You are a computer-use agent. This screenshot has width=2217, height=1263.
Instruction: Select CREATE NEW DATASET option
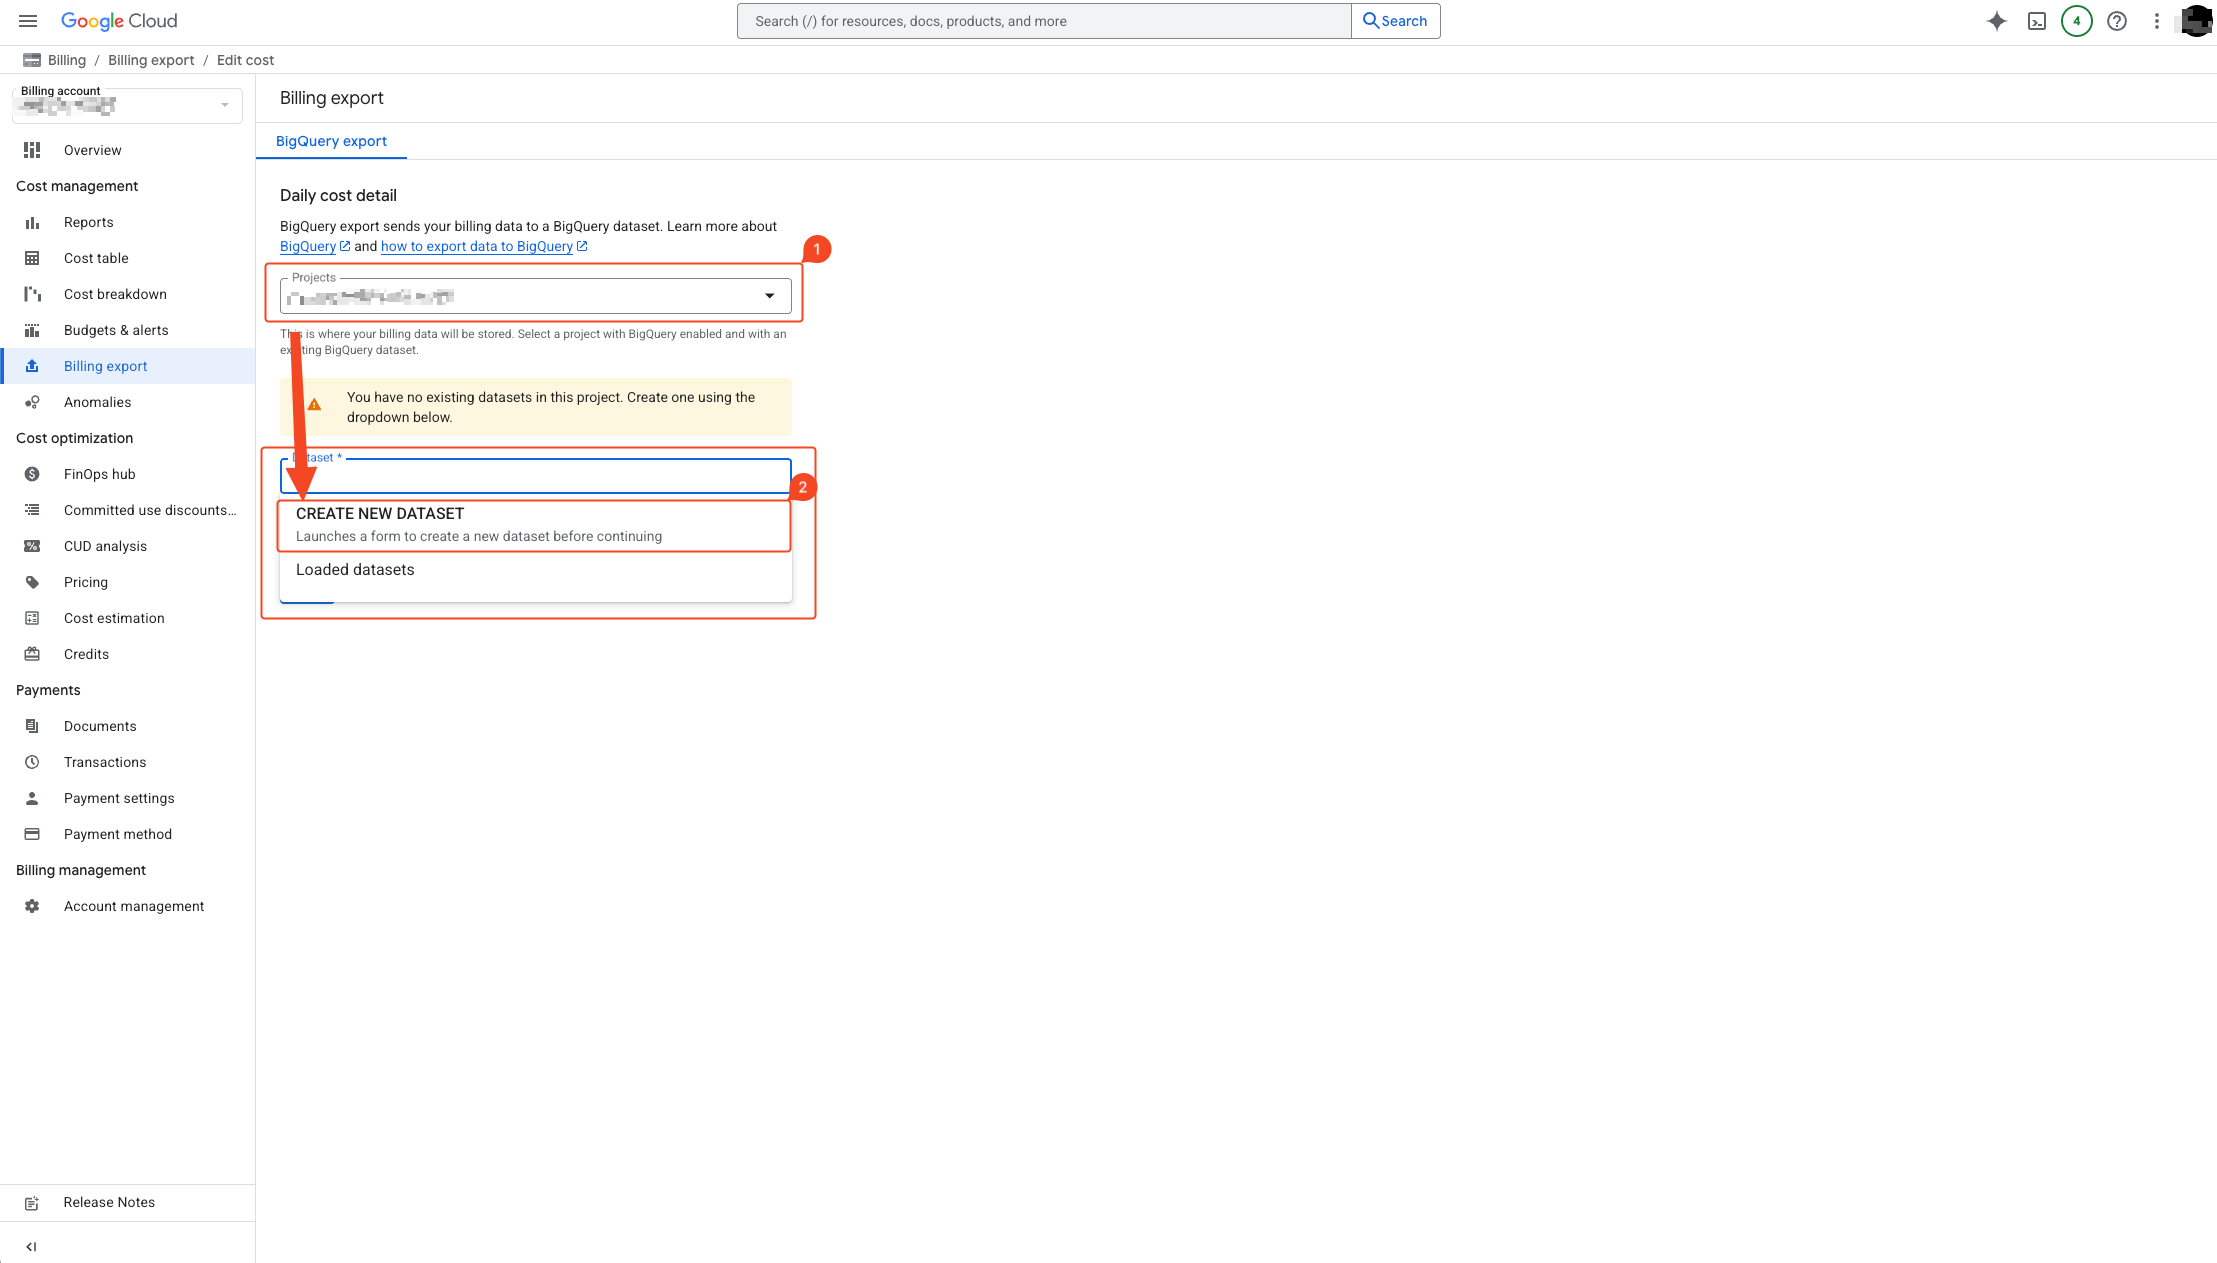pyautogui.click(x=535, y=525)
